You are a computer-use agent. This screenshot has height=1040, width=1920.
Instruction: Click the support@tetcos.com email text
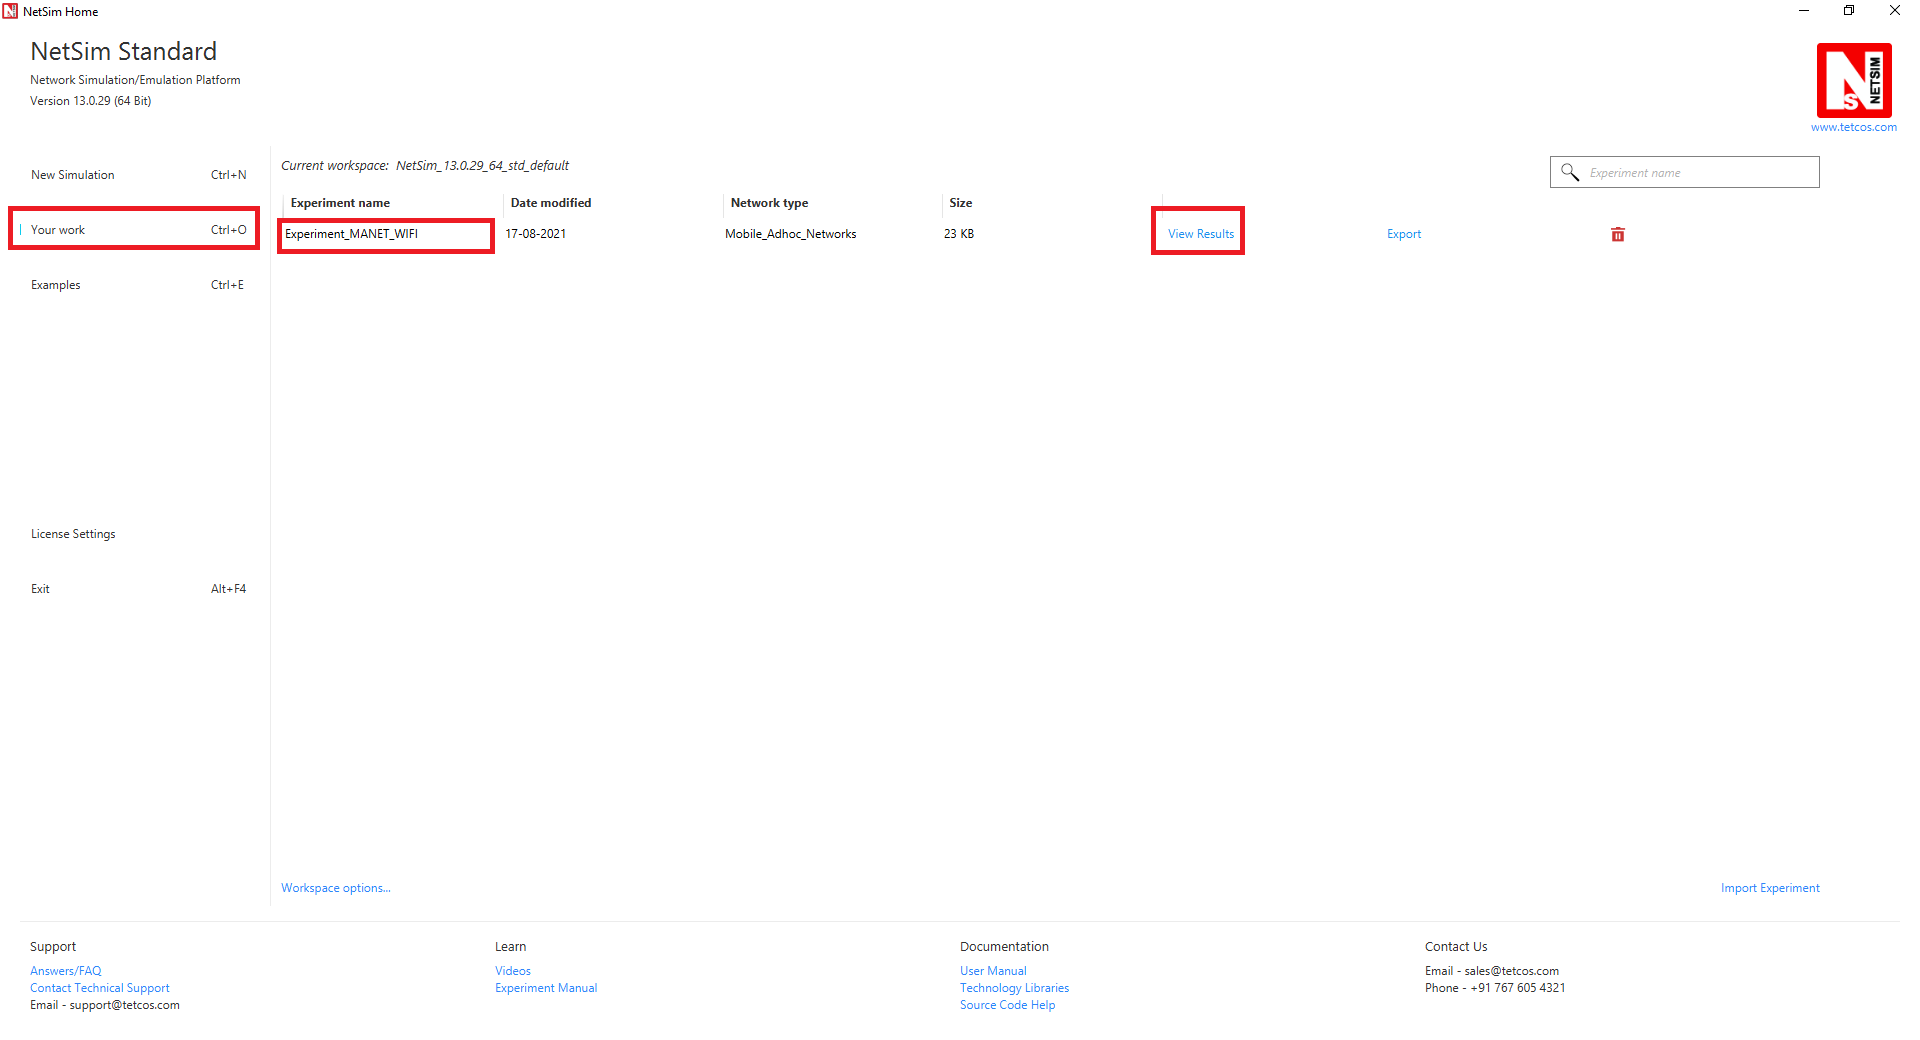124,1005
